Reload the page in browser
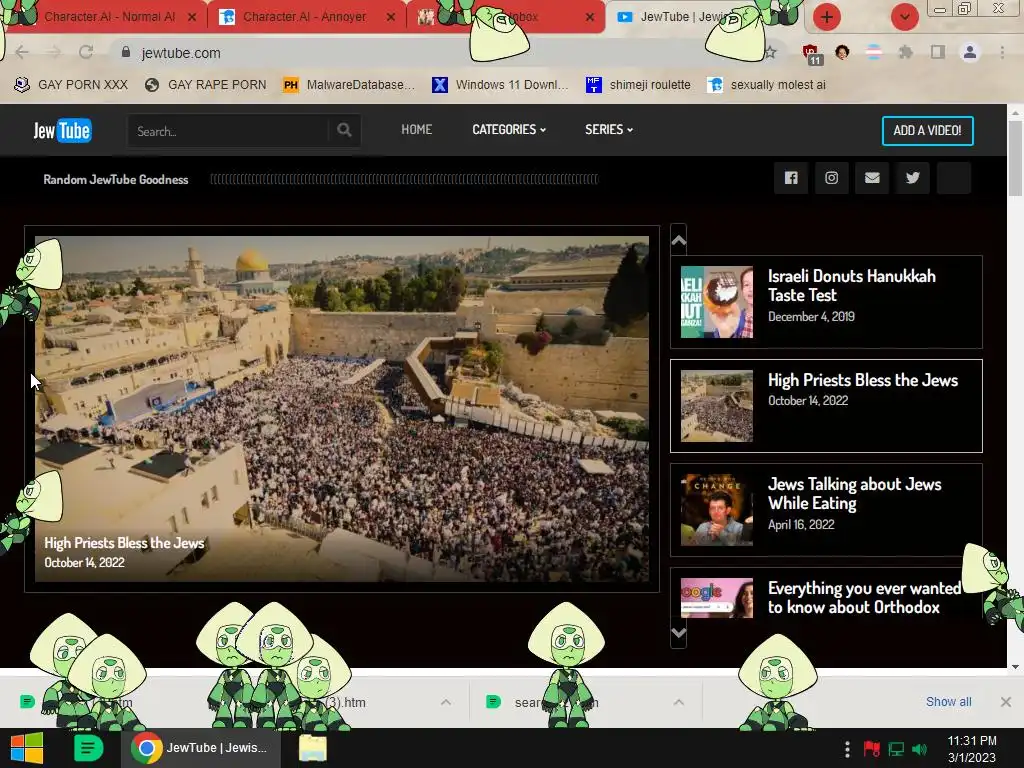 [x=86, y=52]
